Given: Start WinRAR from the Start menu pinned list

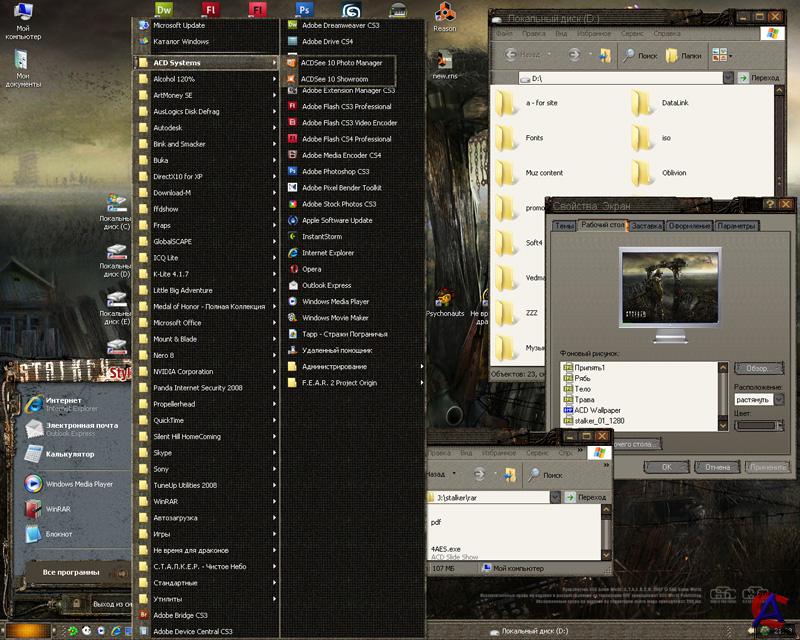Looking at the screenshot, I should [58, 509].
